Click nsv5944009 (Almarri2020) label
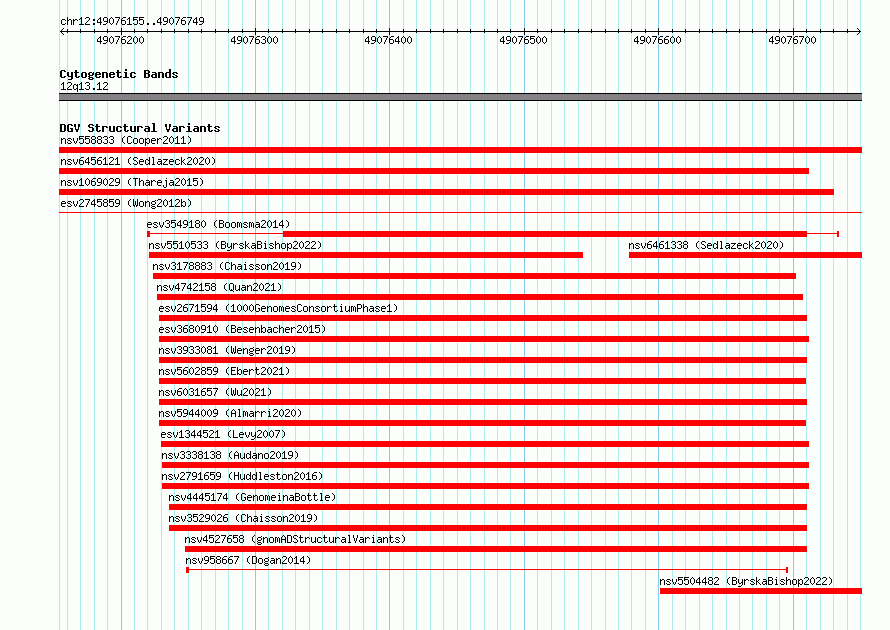Screen dimensions: 890x630 (x=230, y=413)
